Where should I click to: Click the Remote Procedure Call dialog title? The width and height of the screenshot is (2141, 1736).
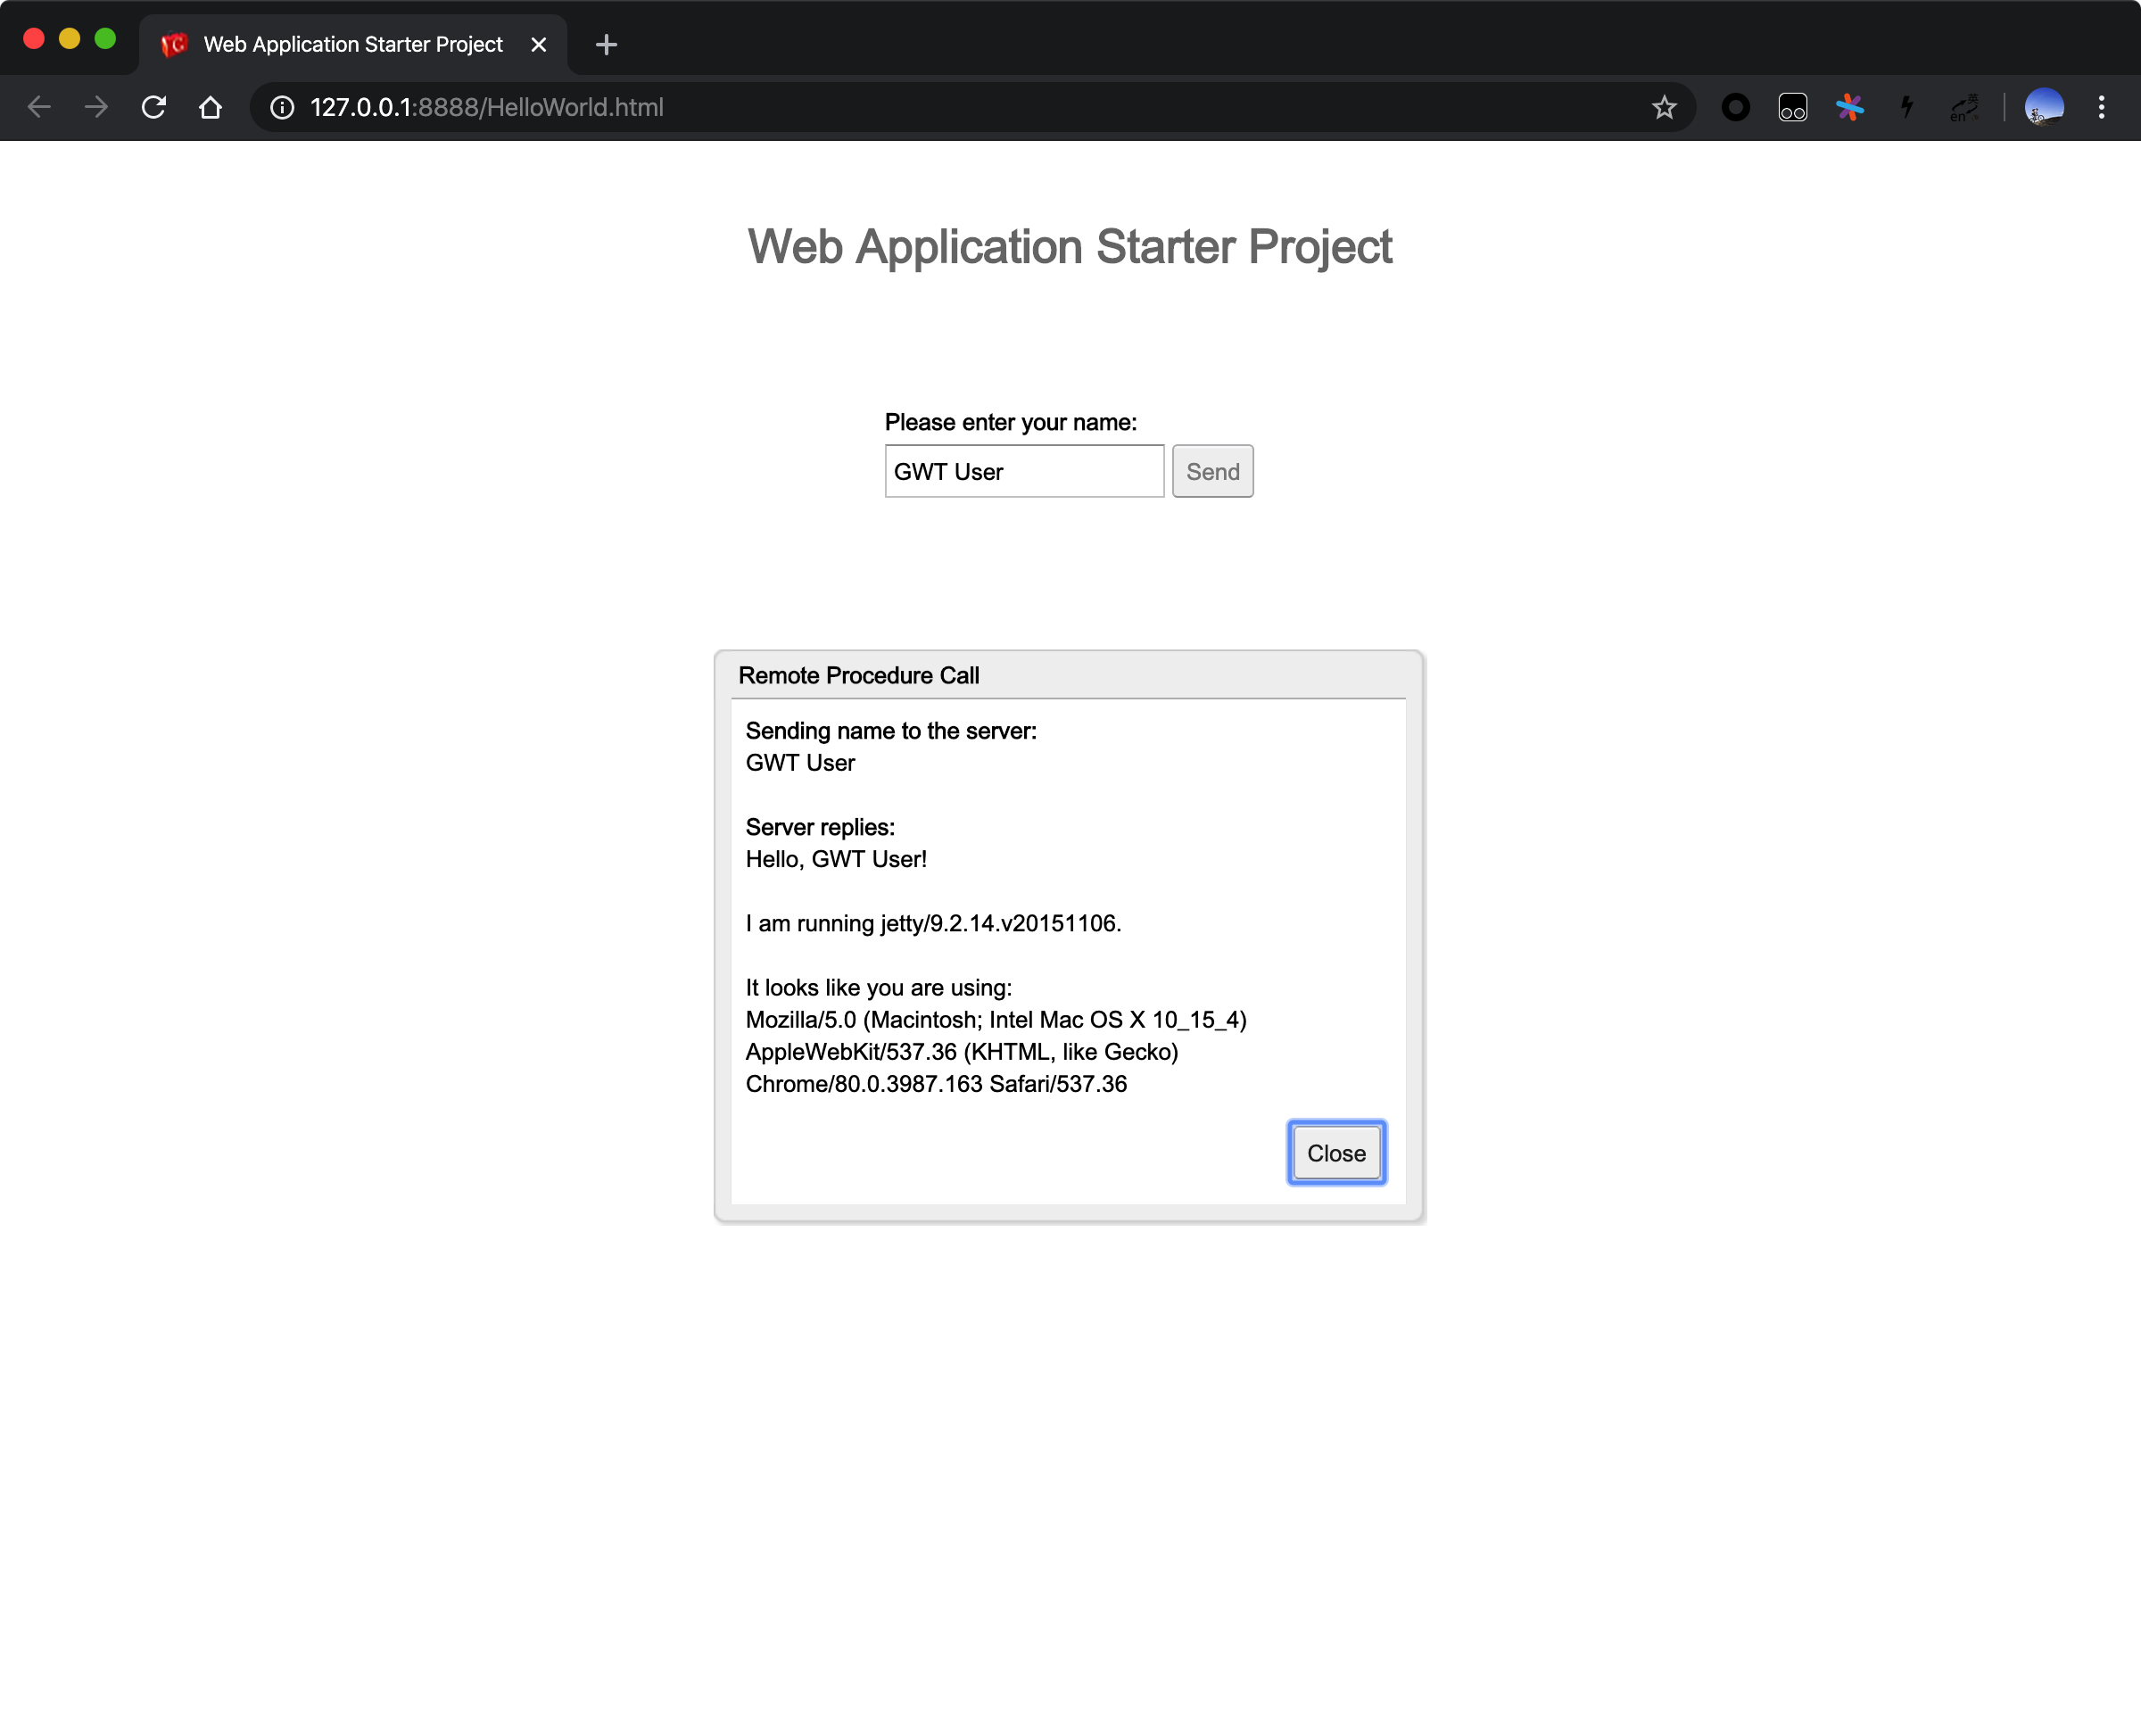(x=858, y=675)
